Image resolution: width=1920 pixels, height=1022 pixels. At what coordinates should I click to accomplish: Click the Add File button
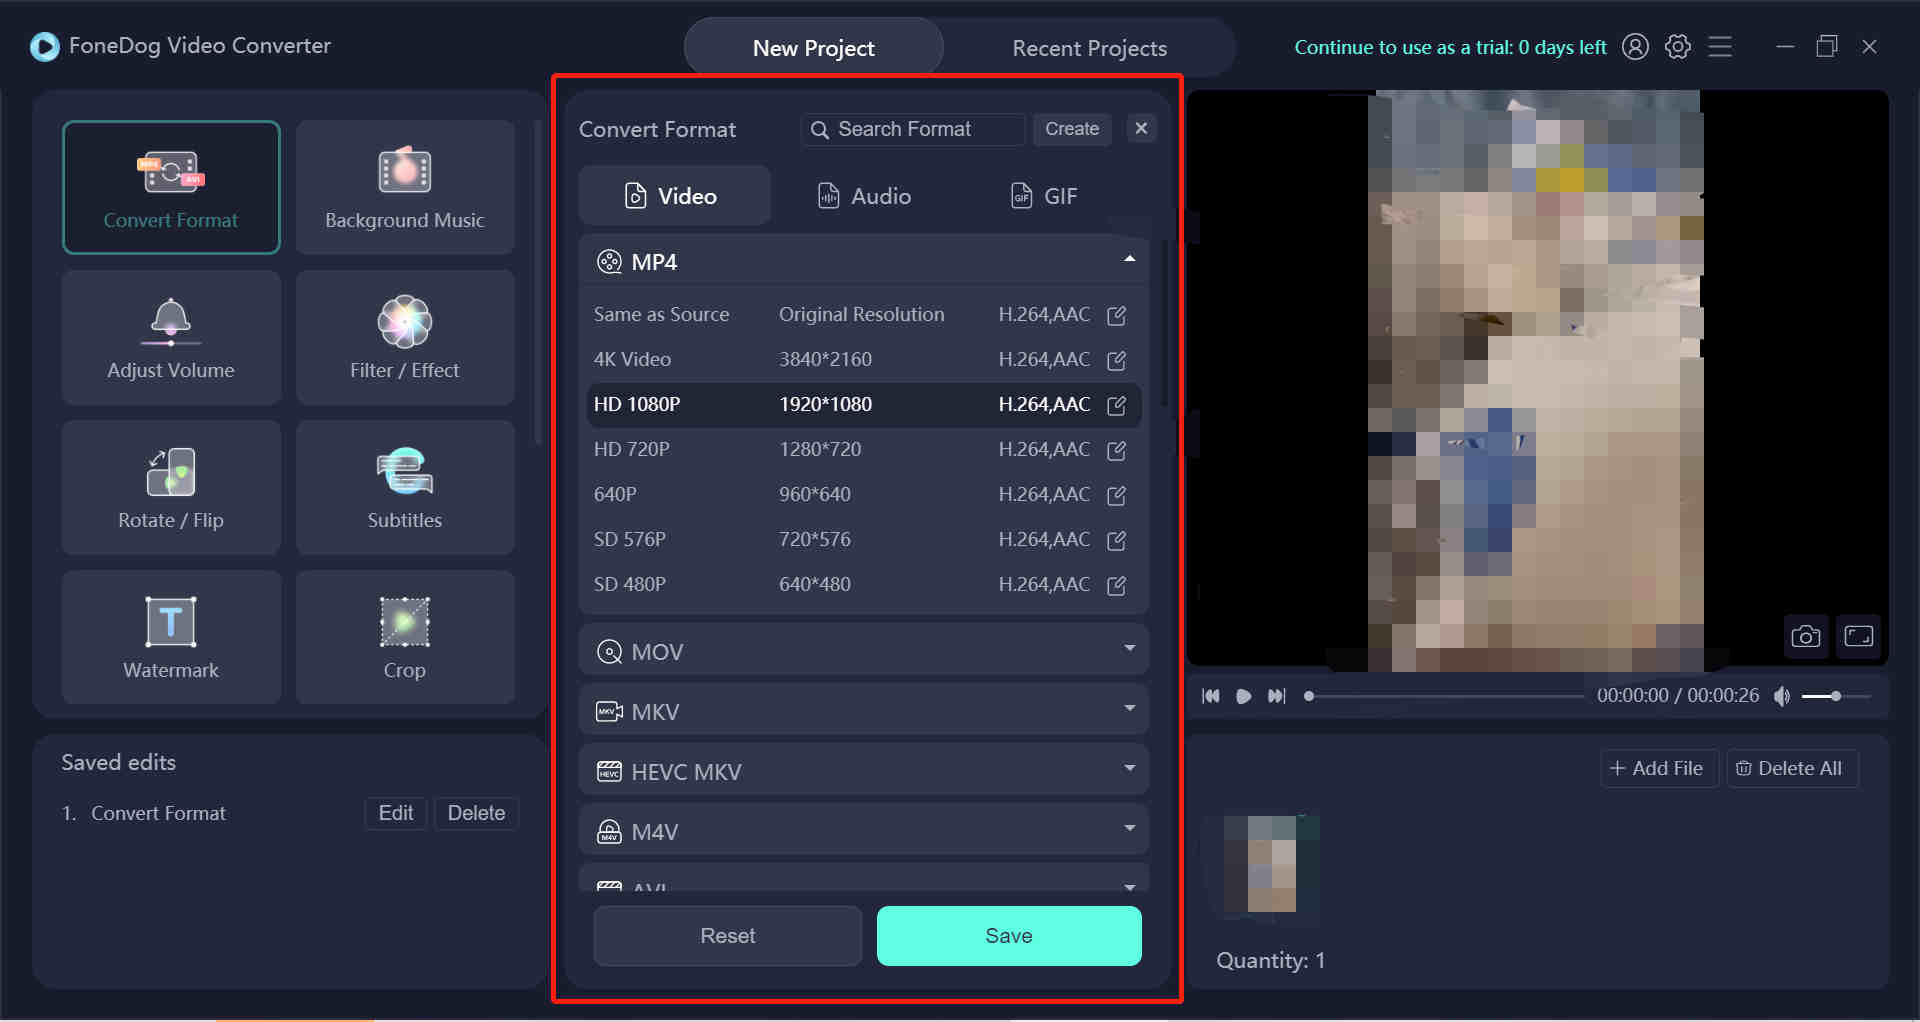coord(1659,768)
